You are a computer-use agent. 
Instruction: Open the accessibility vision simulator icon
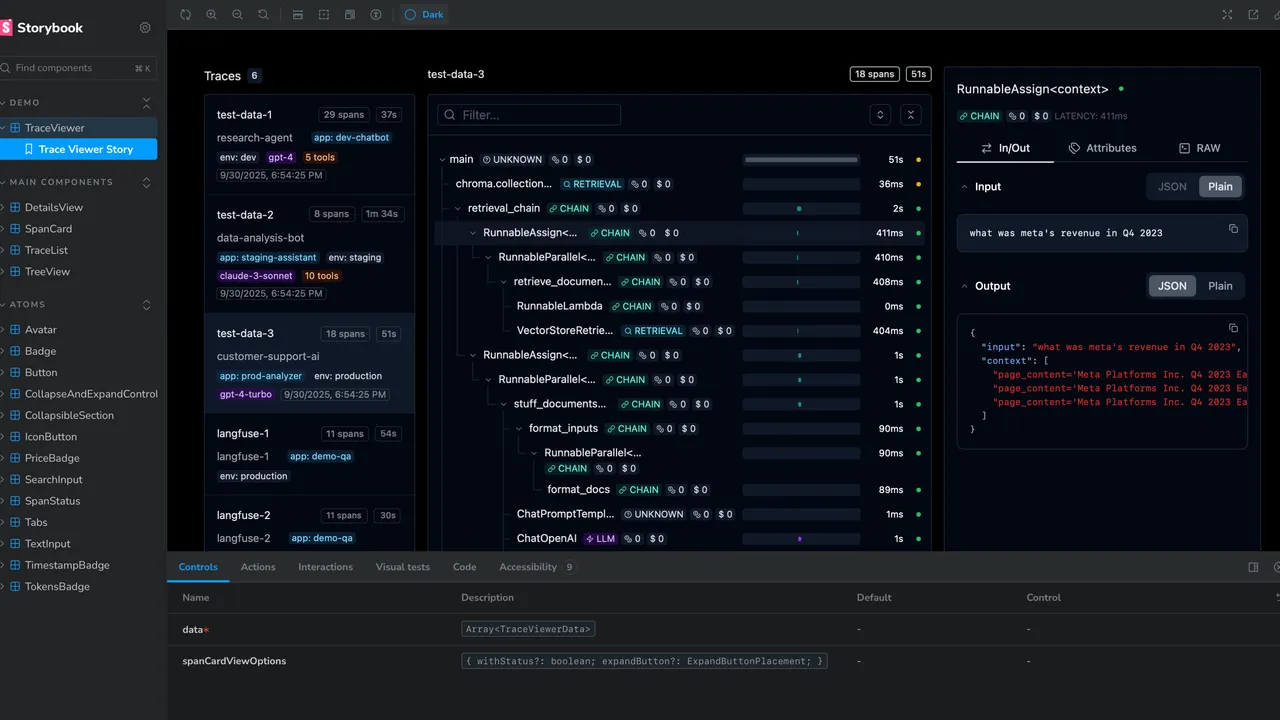(x=376, y=15)
